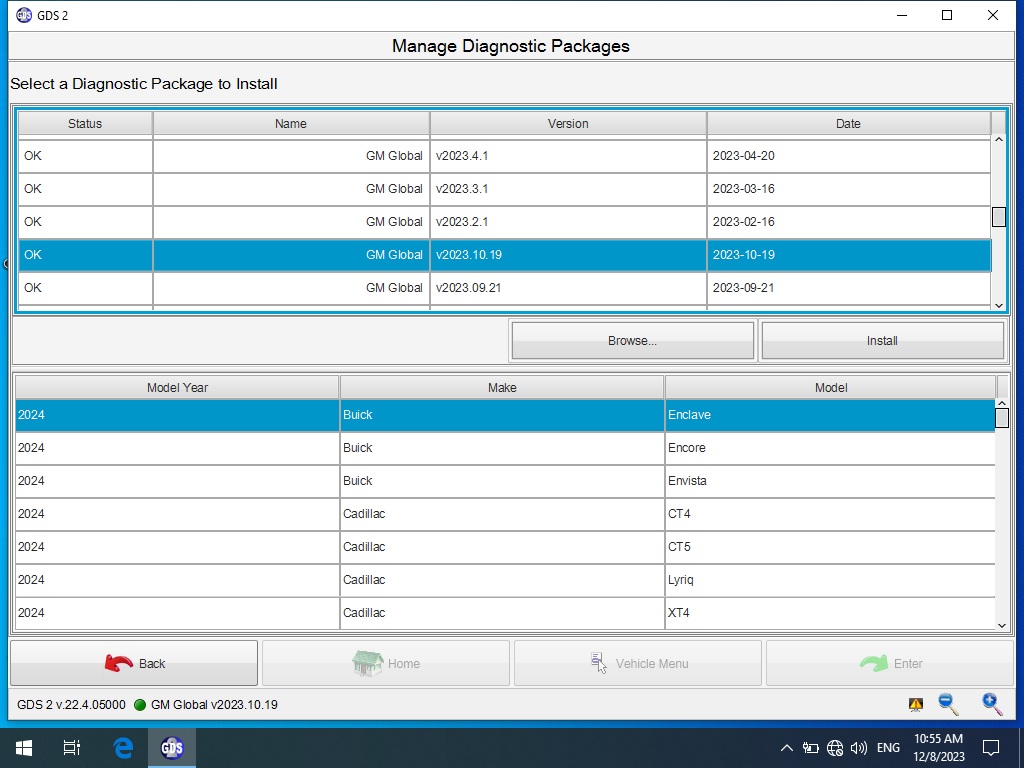Click the volume speaker tray icon
The width and height of the screenshot is (1024, 768).
(858, 748)
